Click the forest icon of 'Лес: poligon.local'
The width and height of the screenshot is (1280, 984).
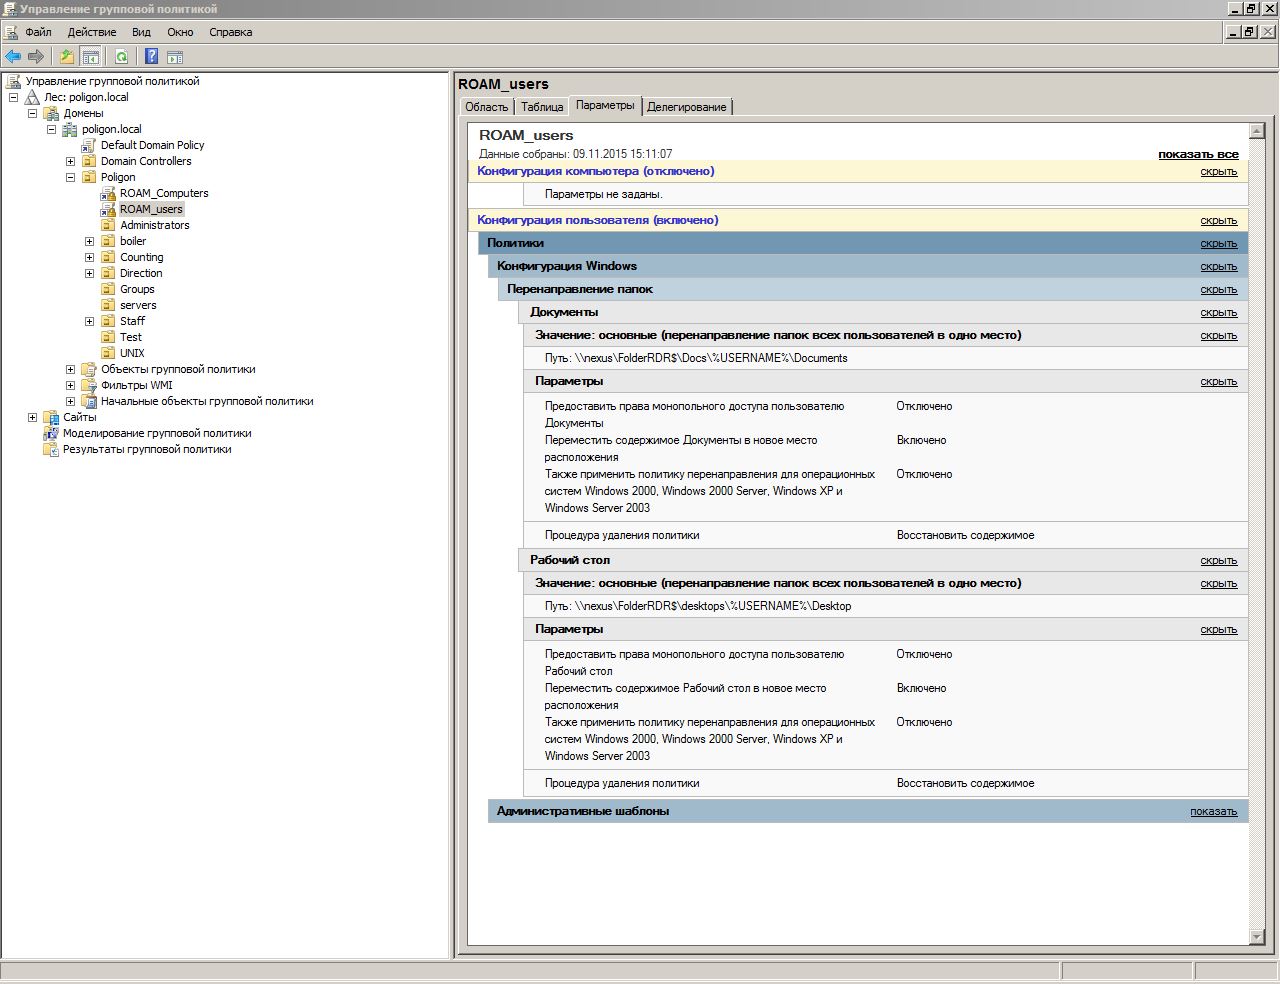(x=32, y=97)
